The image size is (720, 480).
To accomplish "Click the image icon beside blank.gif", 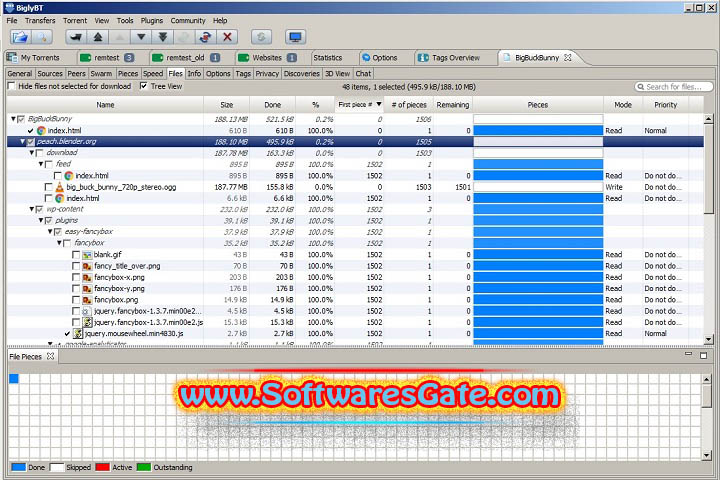I will pos(87,254).
